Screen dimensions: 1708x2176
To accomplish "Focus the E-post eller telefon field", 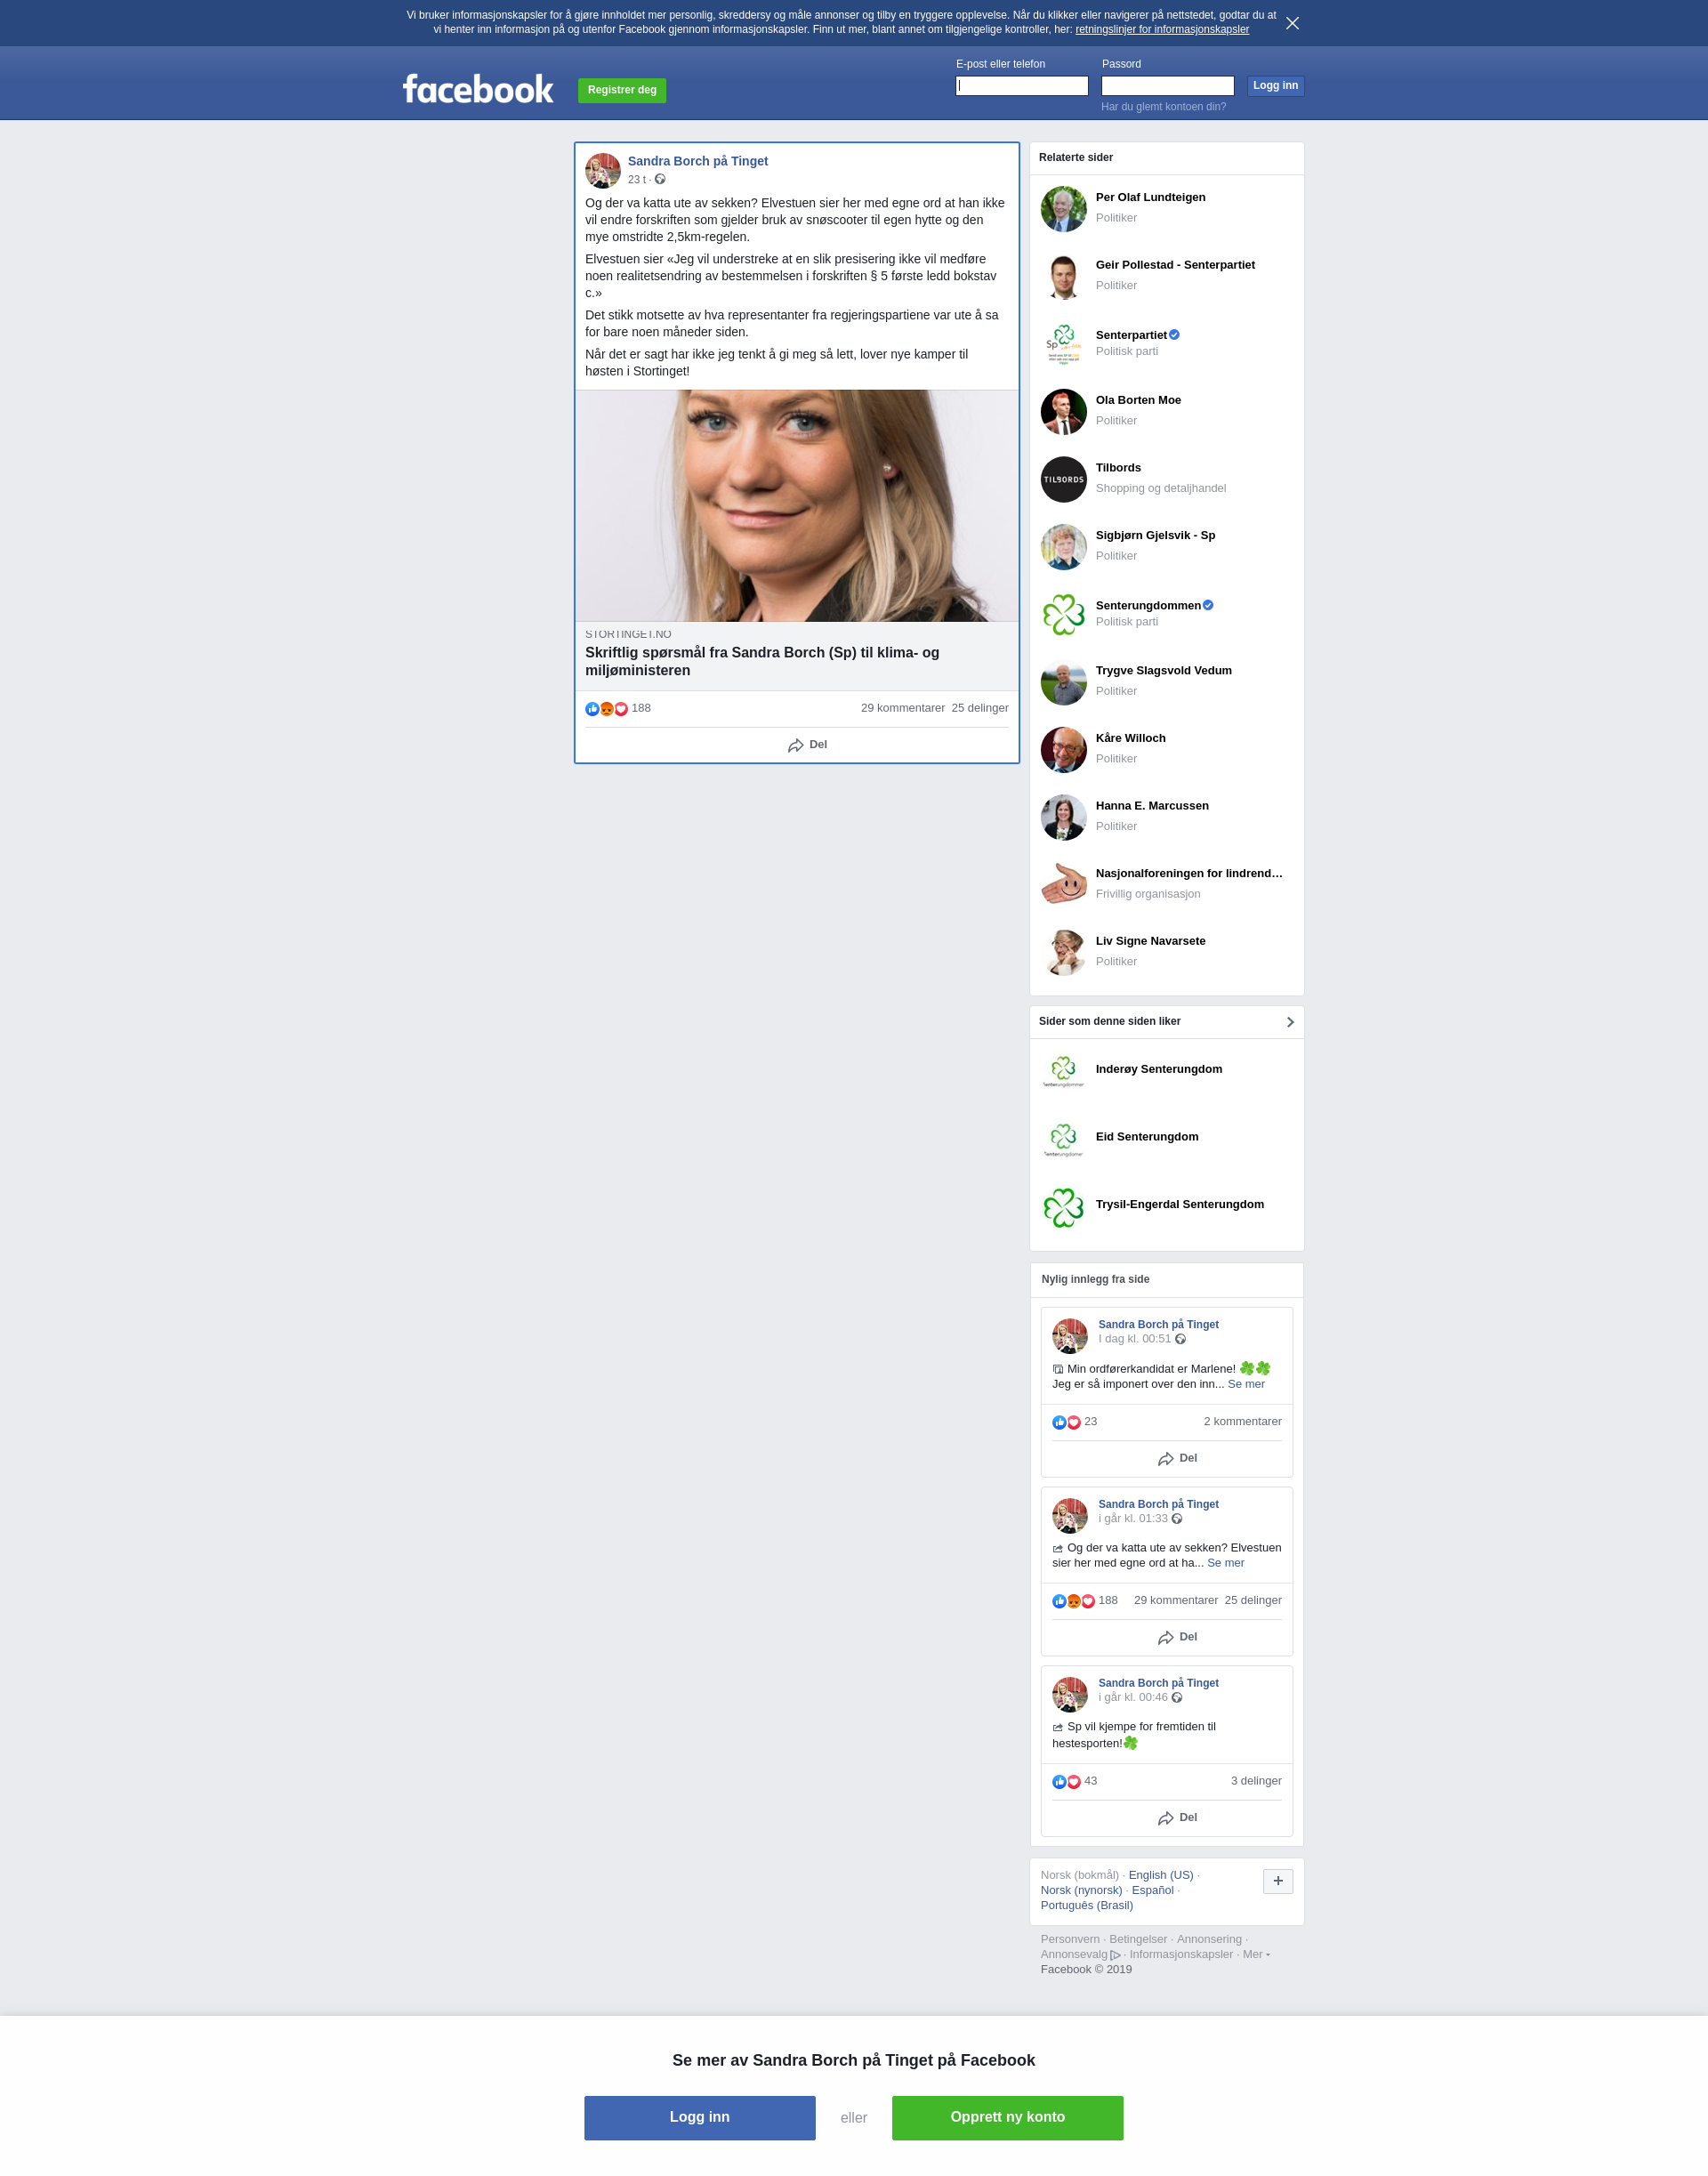I will 1022,86.
